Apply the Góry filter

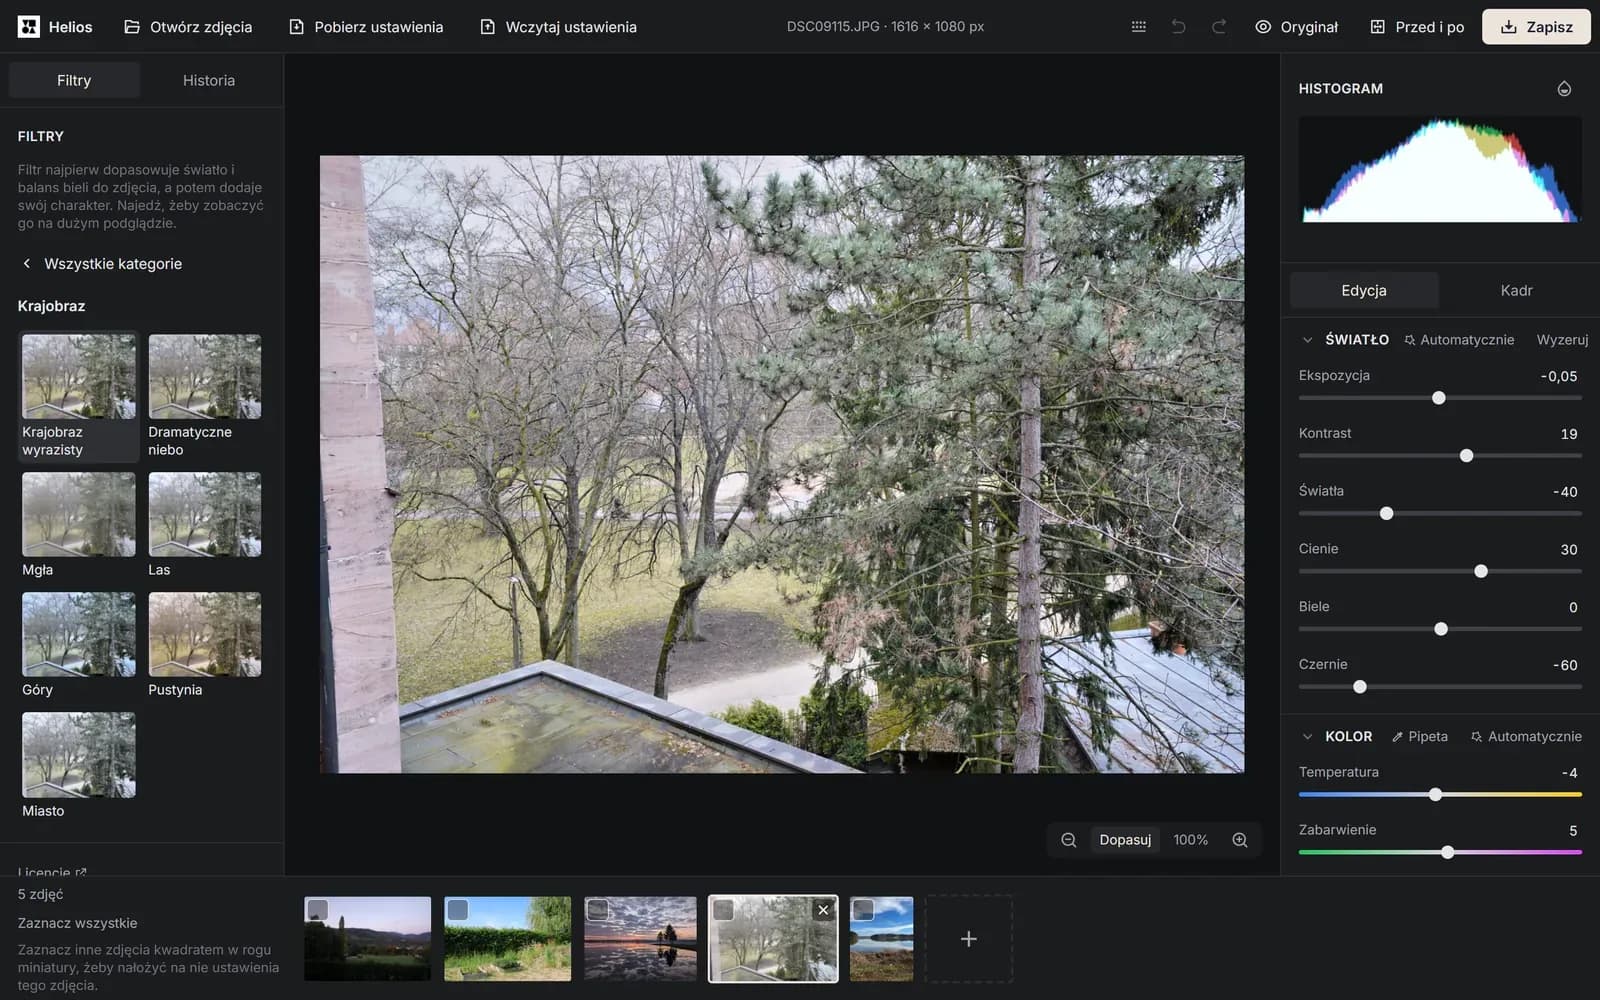coord(78,645)
